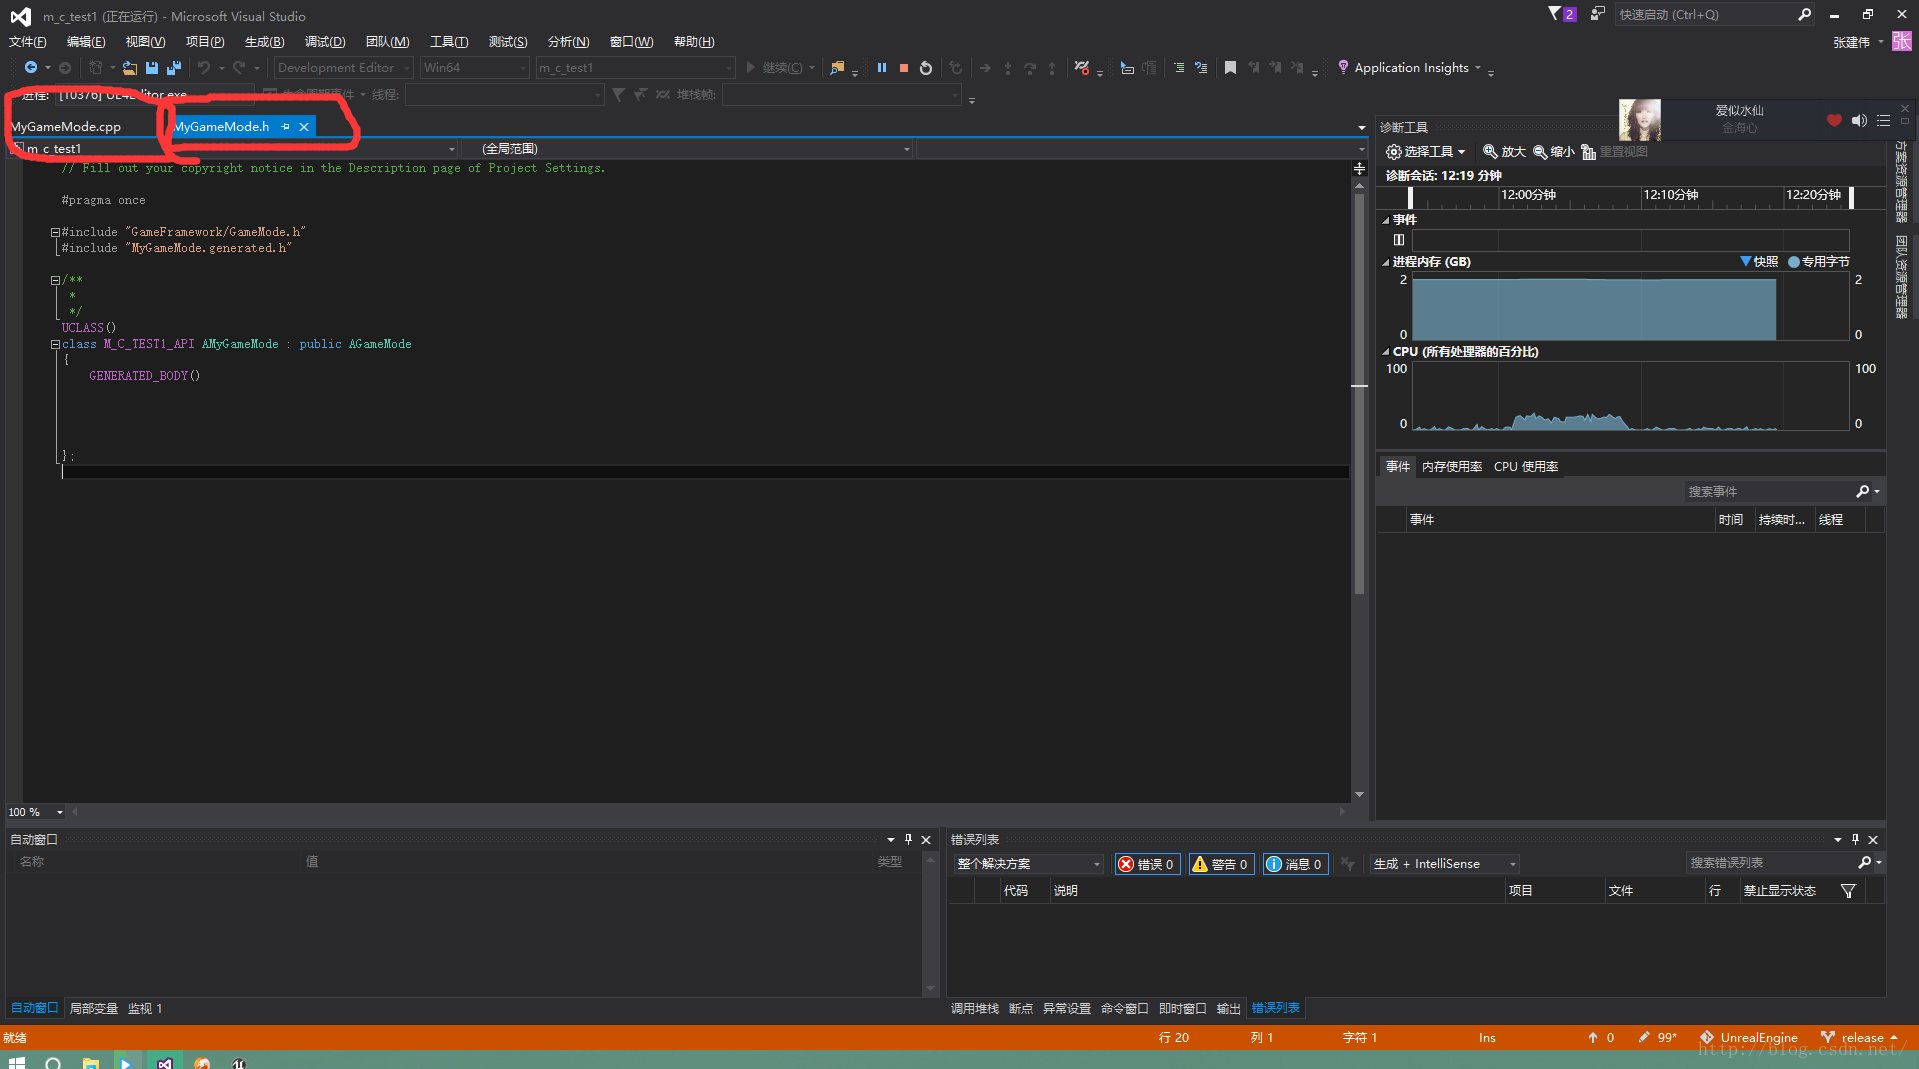Switch to the 内存使用率 tab
Viewport: 1919px width, 1069px height.
[x=1452, y=467]
